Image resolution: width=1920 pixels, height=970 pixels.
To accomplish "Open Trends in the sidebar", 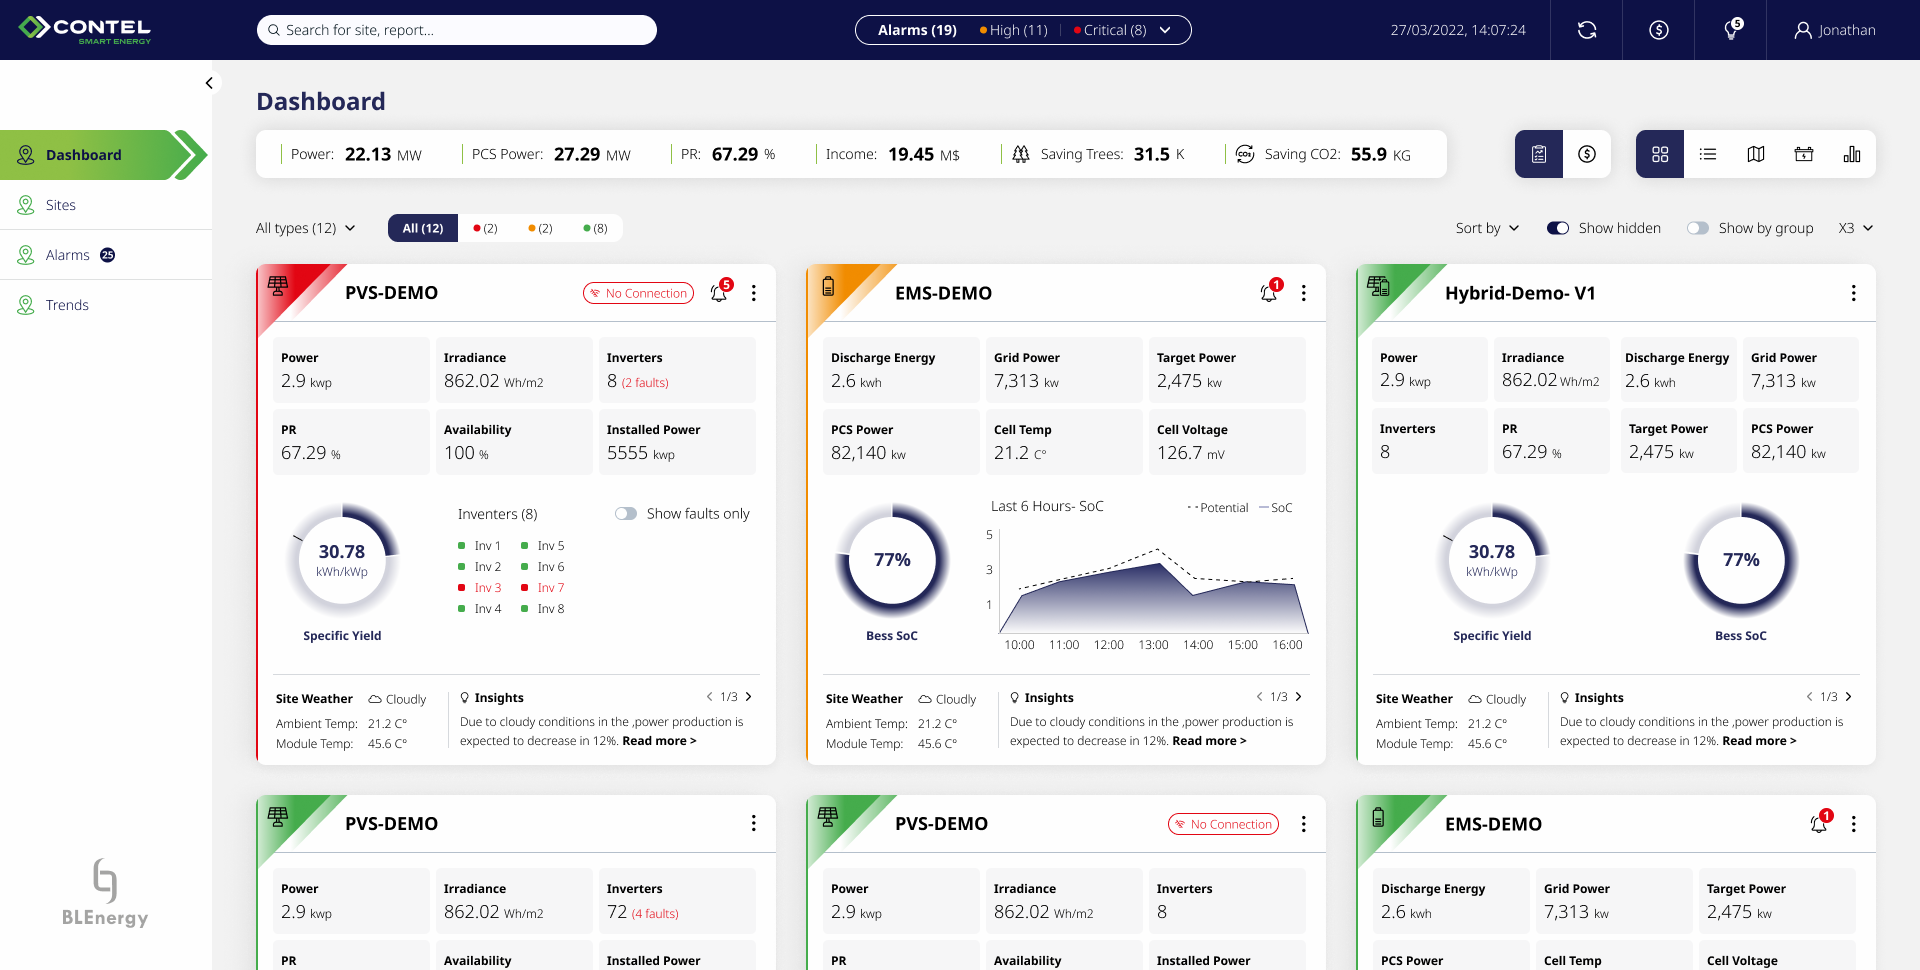I will [106, 305].
